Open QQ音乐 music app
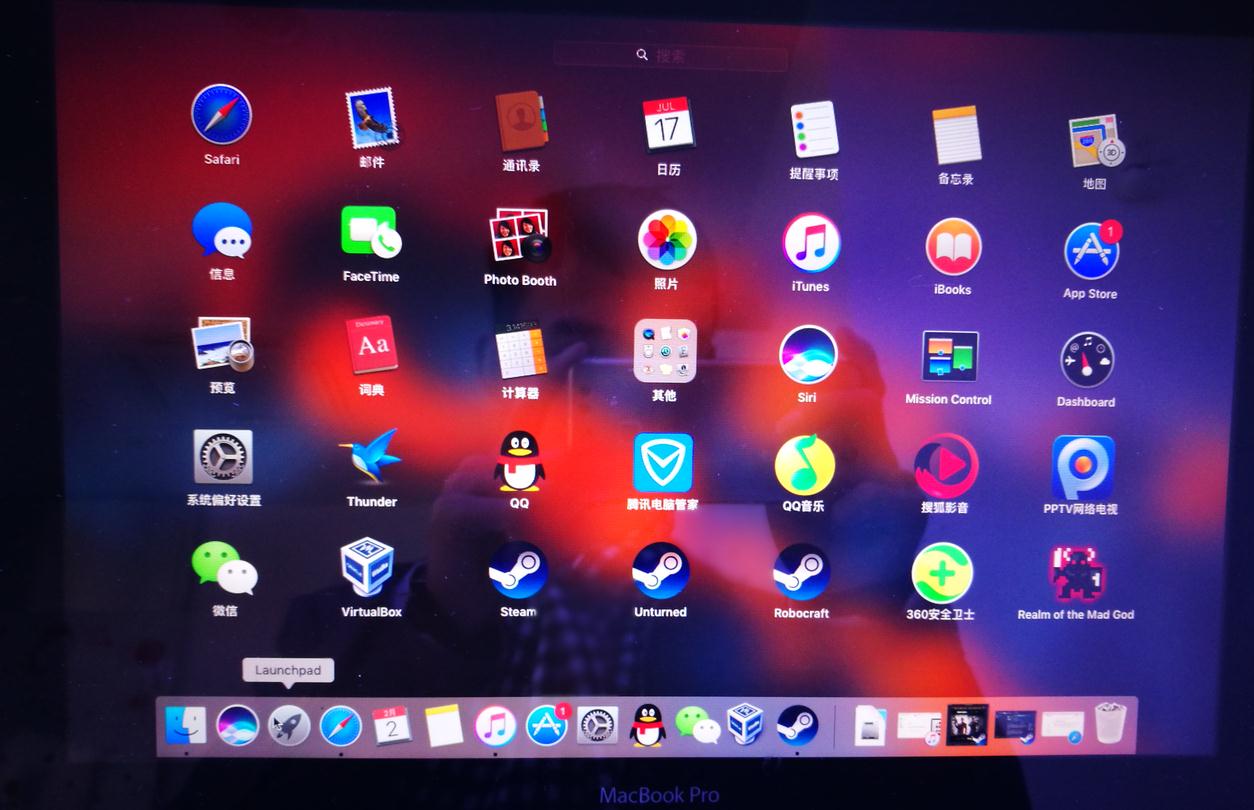The image size is (1254, 810). 804,464
